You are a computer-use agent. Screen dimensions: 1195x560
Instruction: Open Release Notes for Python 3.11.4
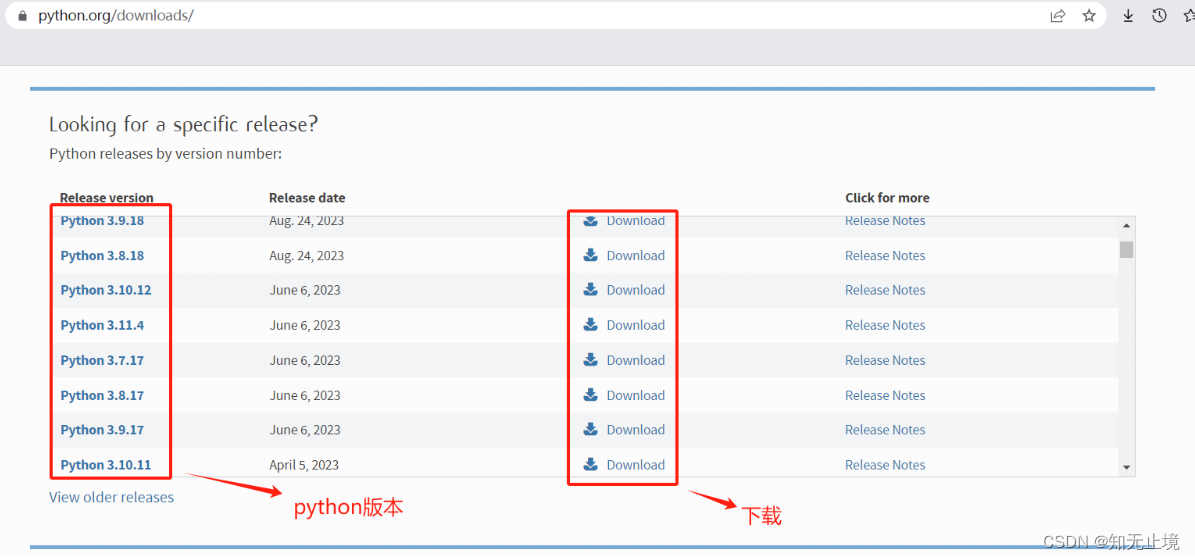point(885,325)
